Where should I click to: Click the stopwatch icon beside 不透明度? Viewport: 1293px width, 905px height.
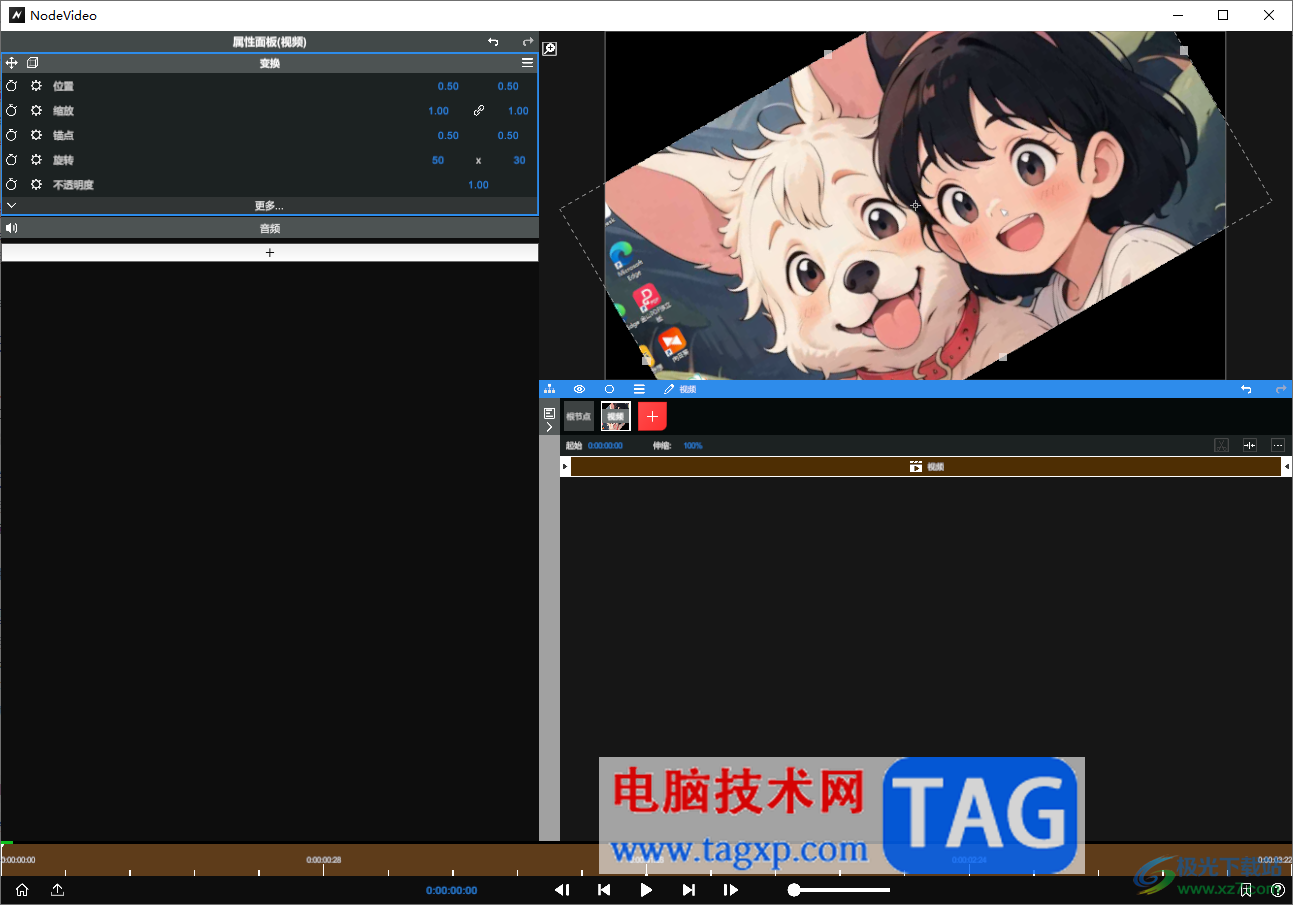point(12,185)
